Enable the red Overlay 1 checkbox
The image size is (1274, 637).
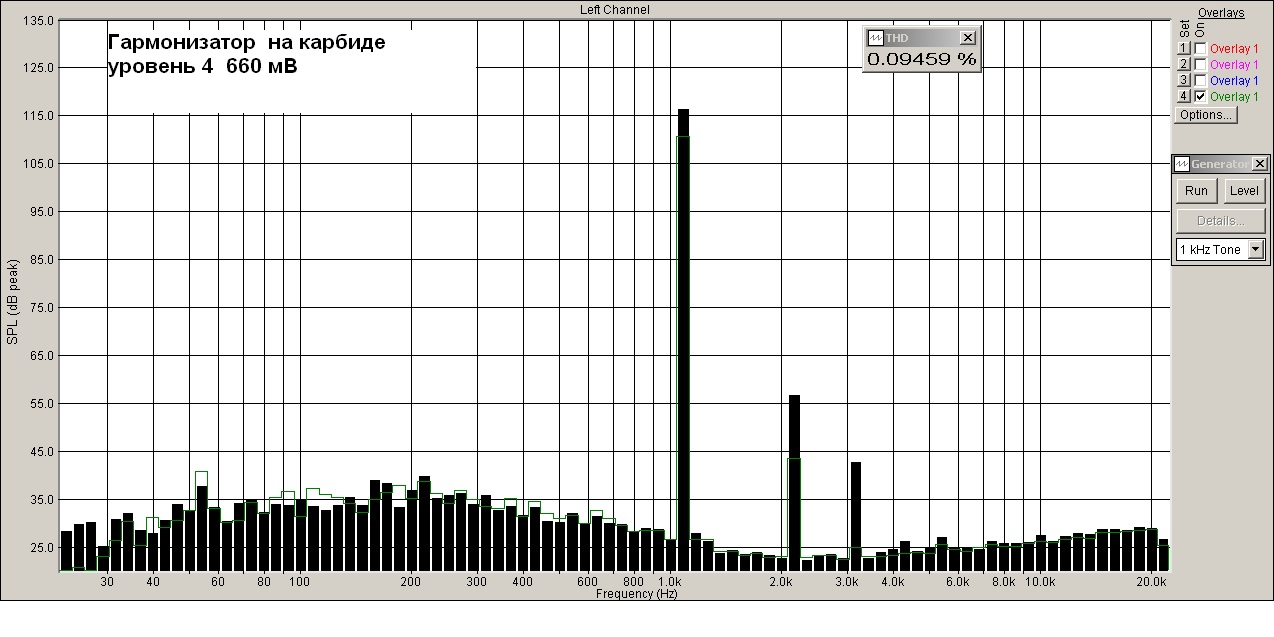tap(1200, 48)
